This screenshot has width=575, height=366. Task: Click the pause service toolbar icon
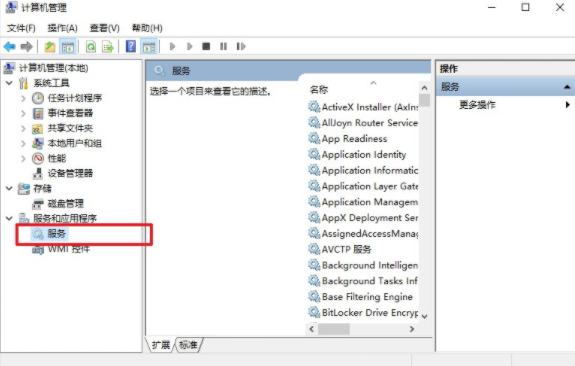point(223,47)
